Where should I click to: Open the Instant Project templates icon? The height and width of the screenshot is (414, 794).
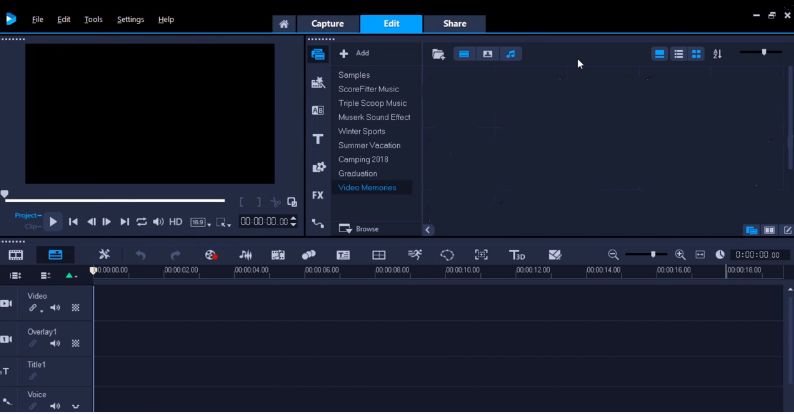click(x=318, y=82)
